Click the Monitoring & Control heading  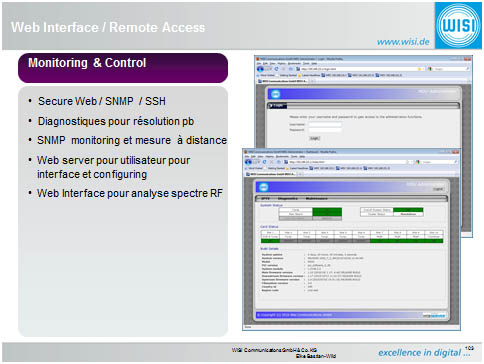point(87,63)
